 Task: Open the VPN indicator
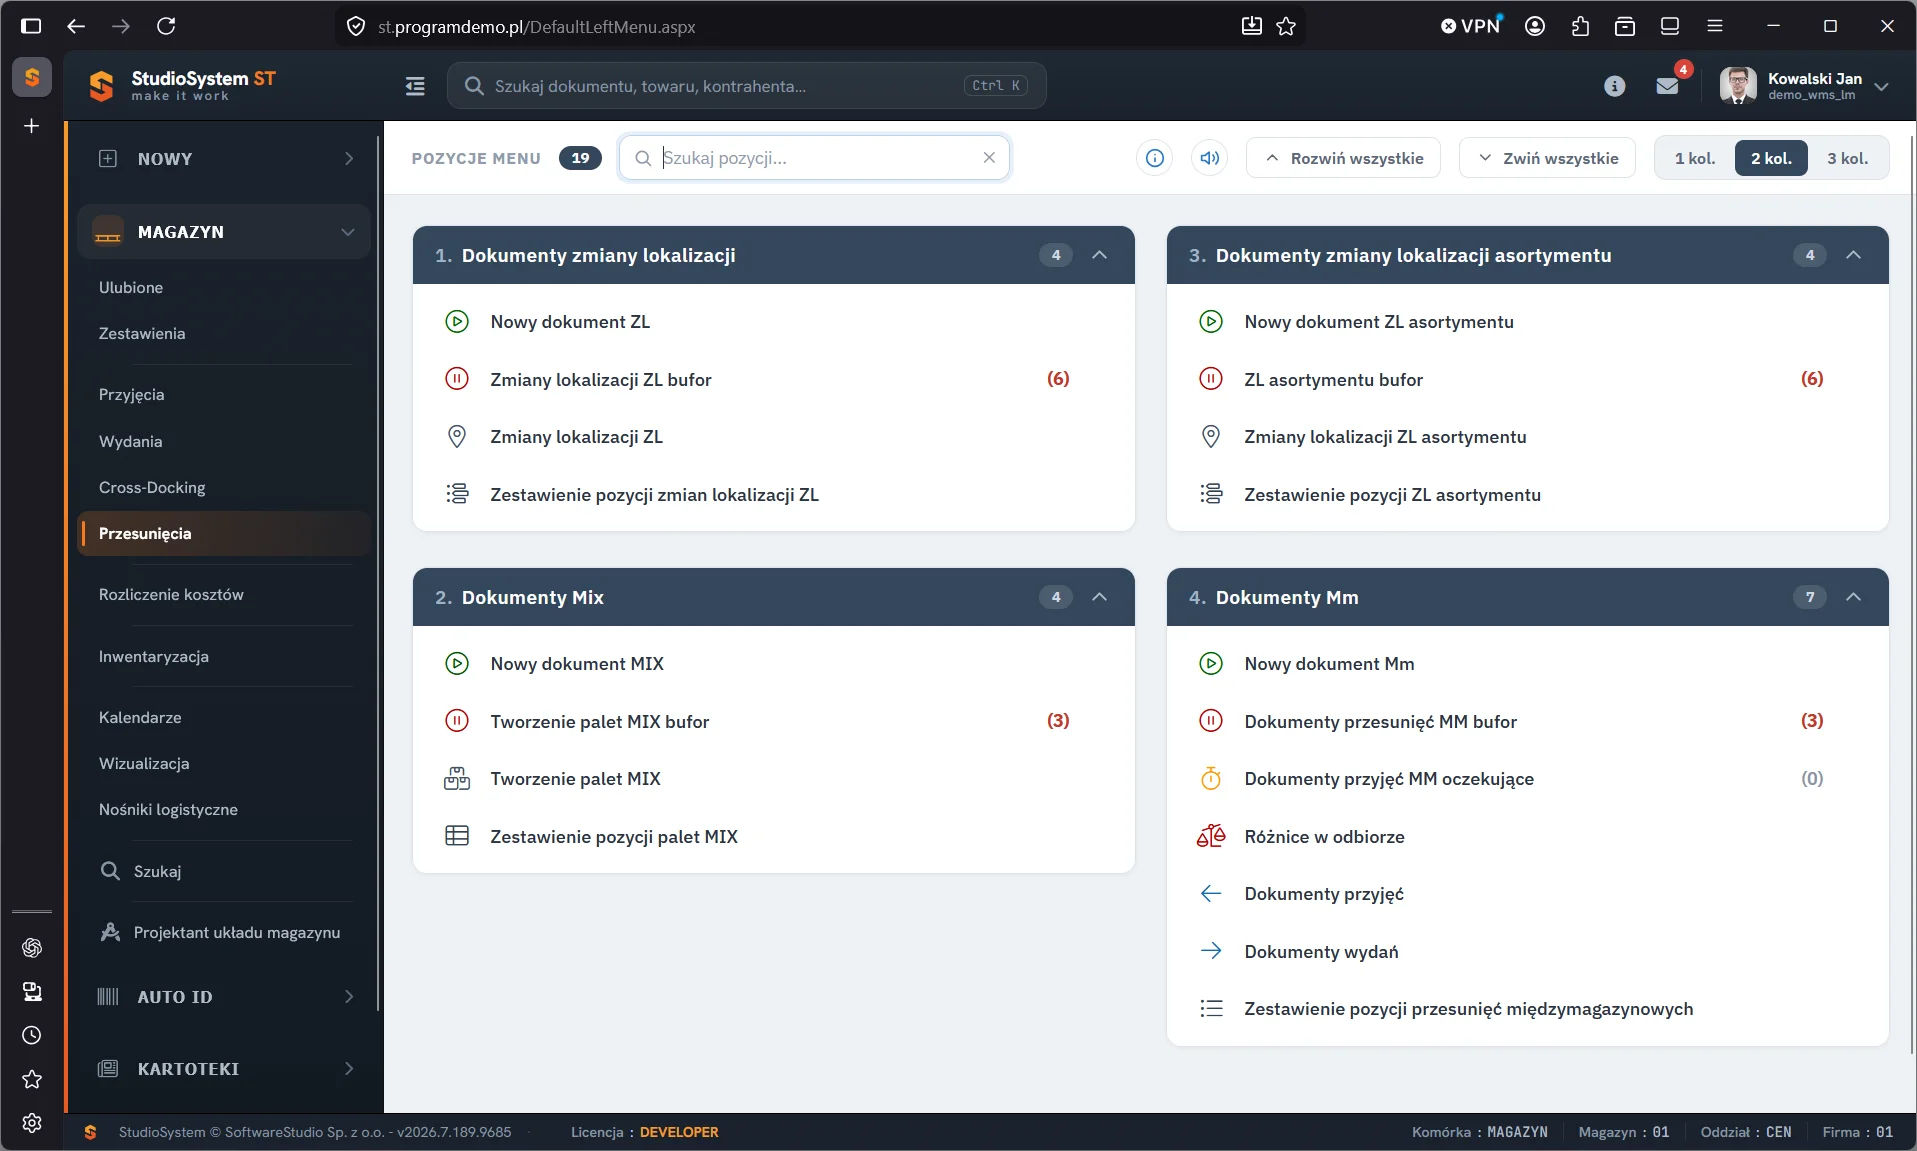(x=1471, y=26)
